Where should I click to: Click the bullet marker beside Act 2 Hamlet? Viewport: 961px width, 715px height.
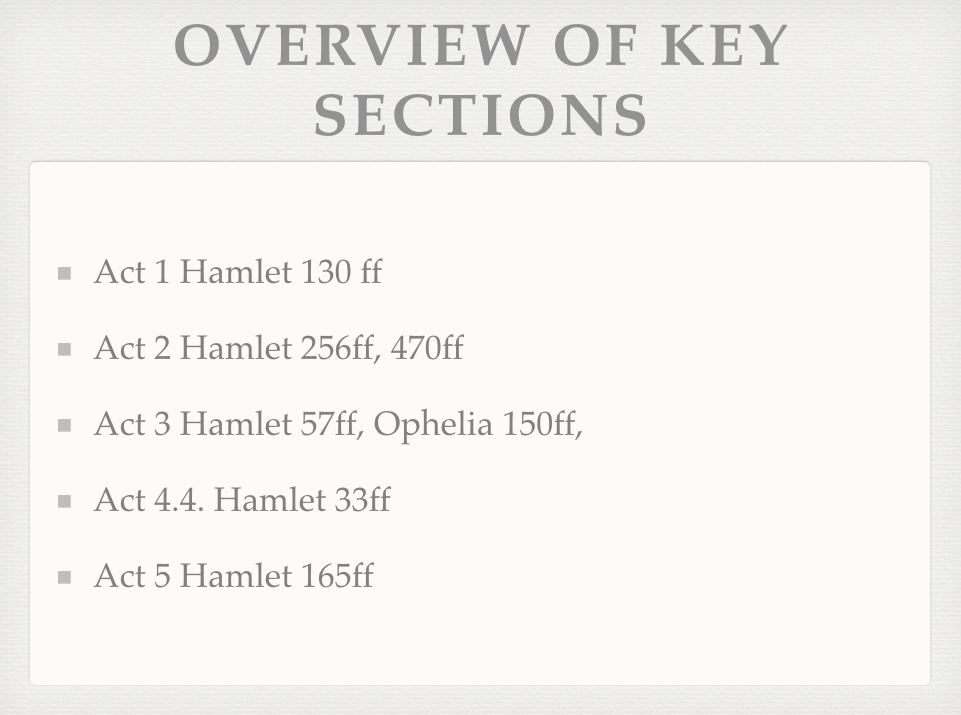[65, 349]
